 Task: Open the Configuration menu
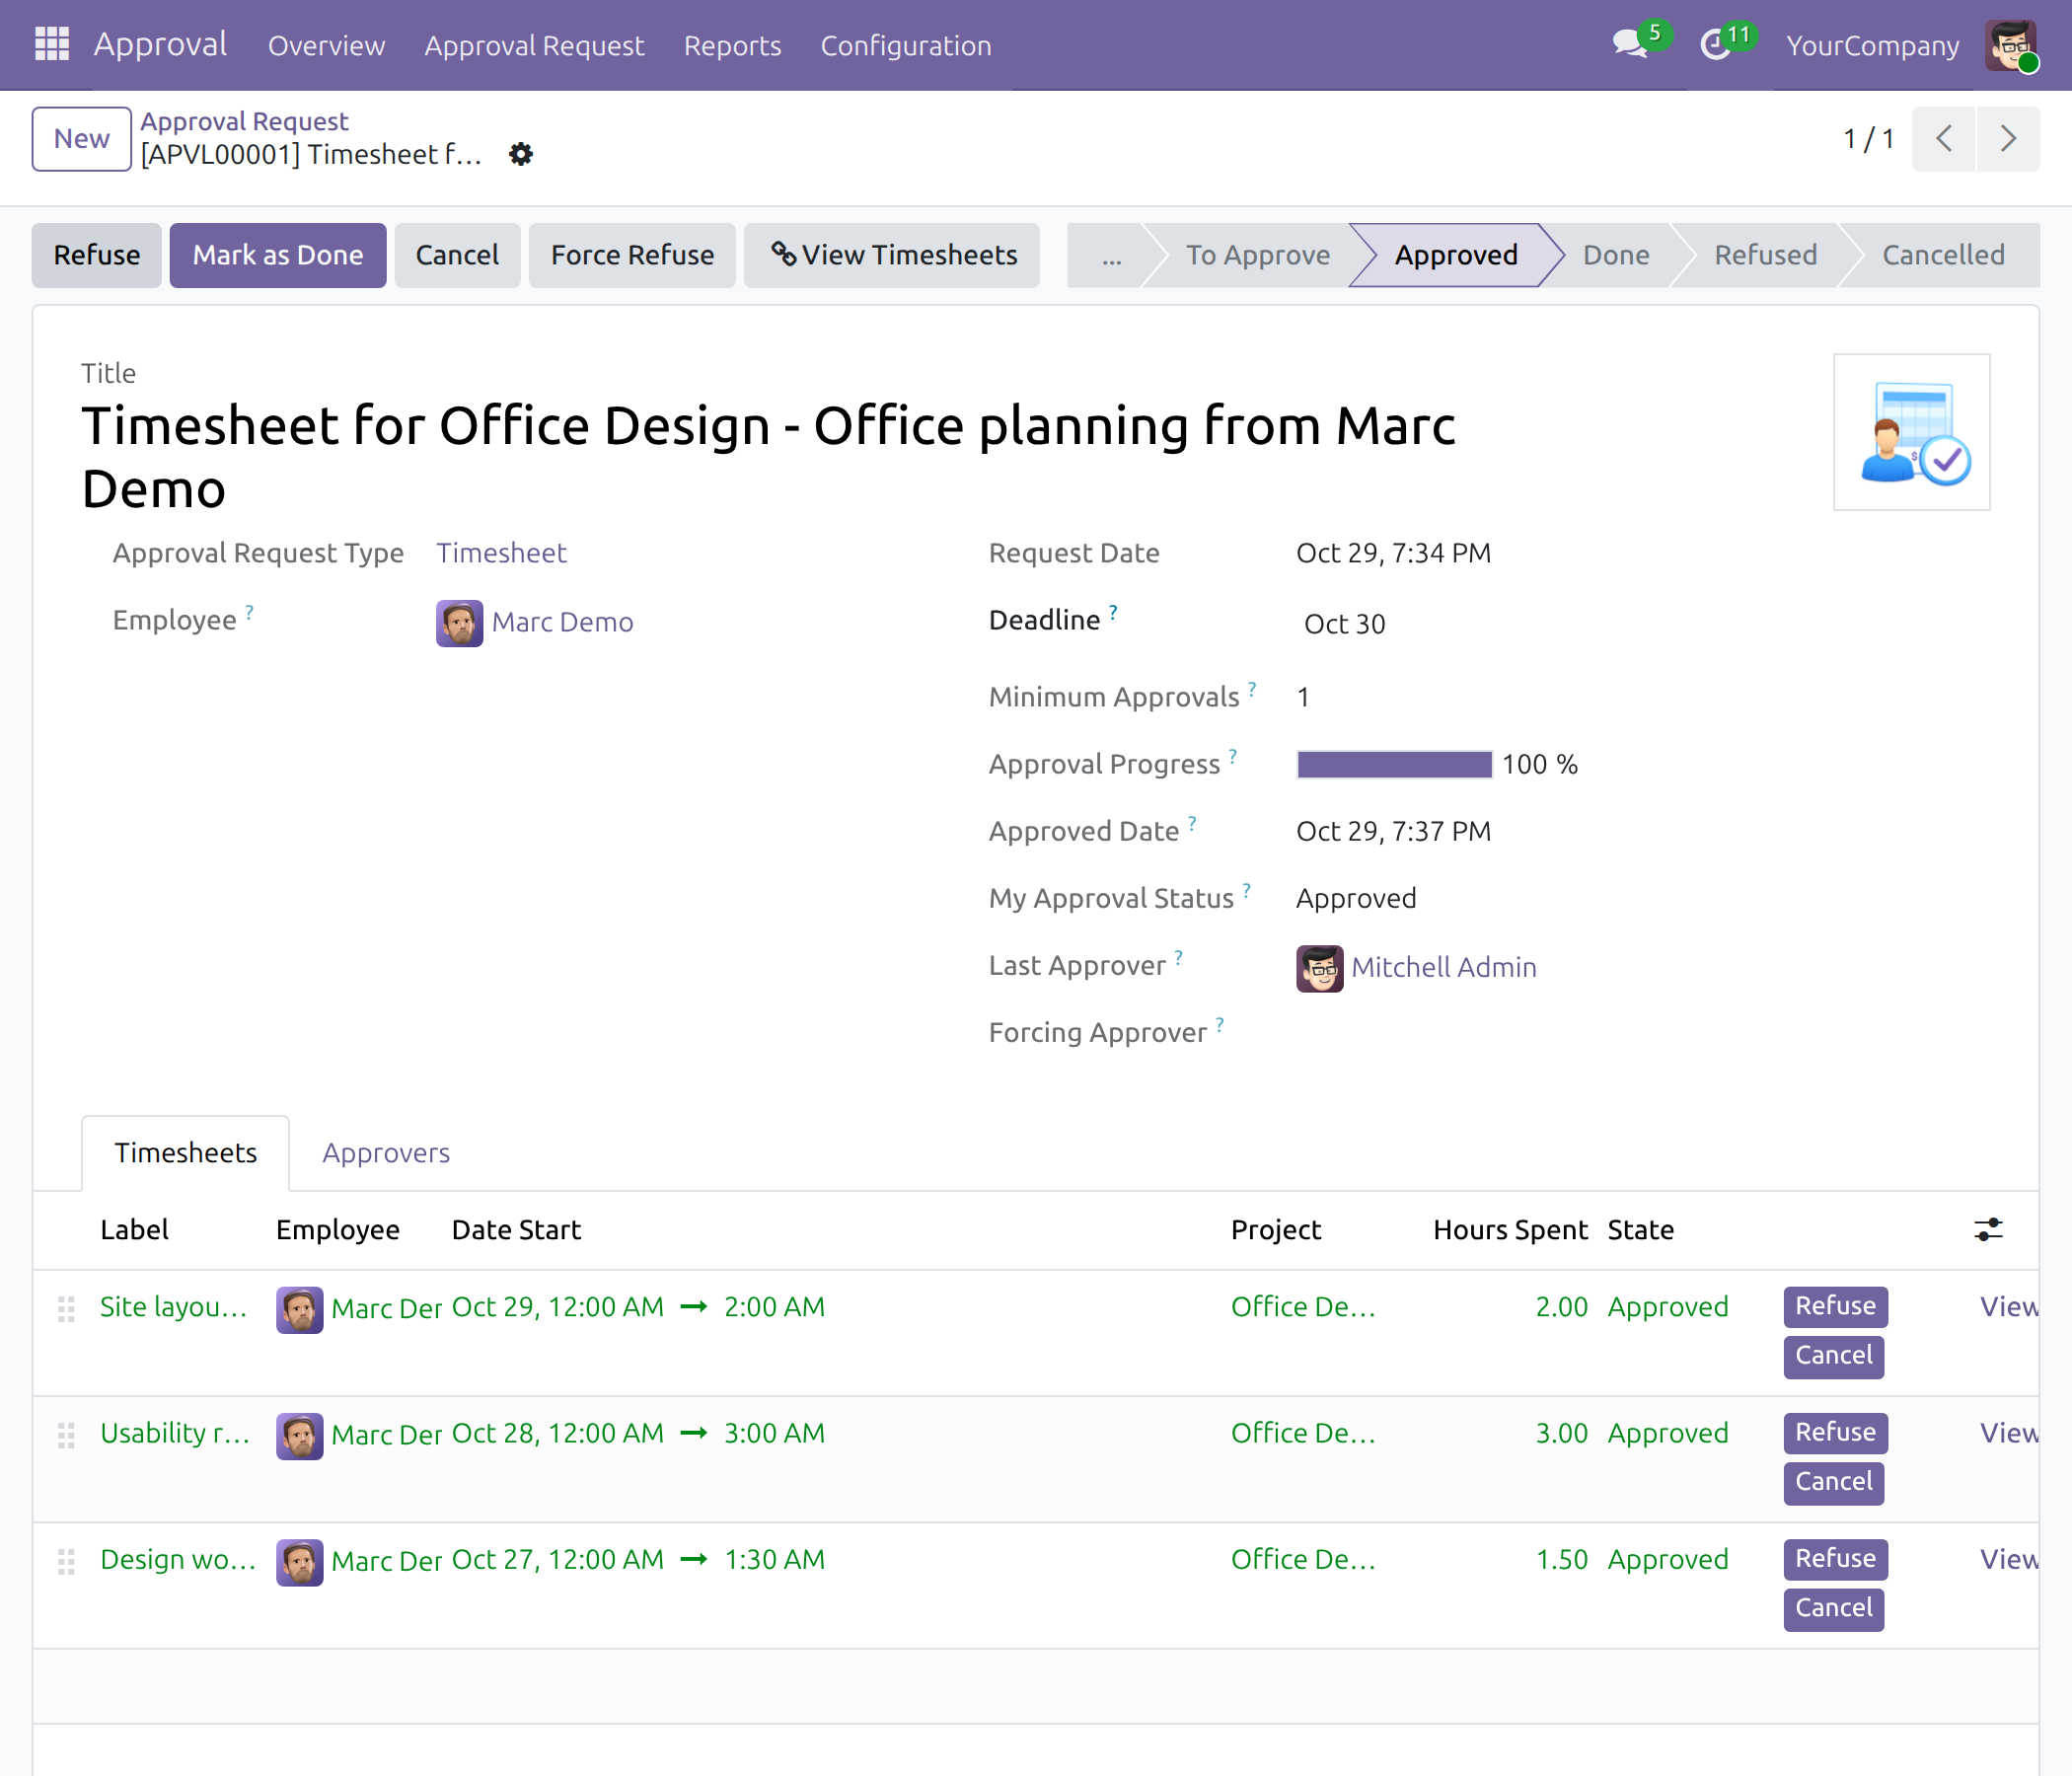click(x=905, y=45)
